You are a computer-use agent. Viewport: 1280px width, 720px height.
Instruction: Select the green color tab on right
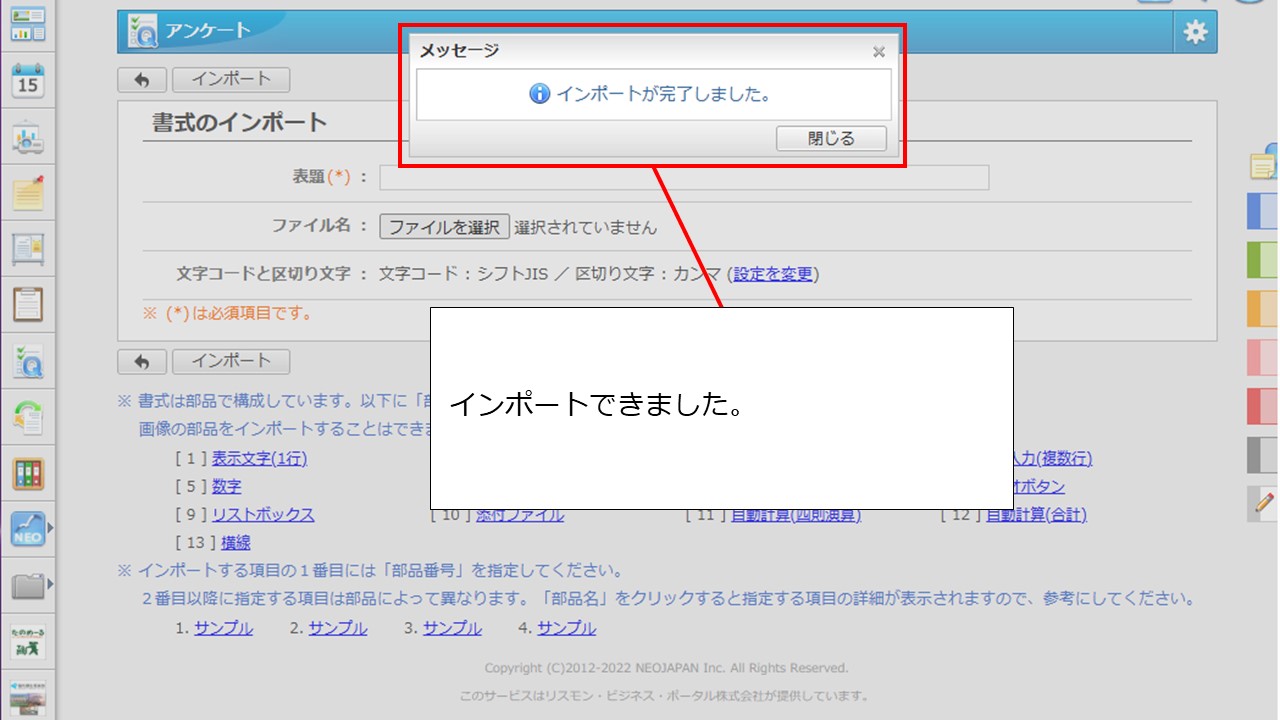1263,260
